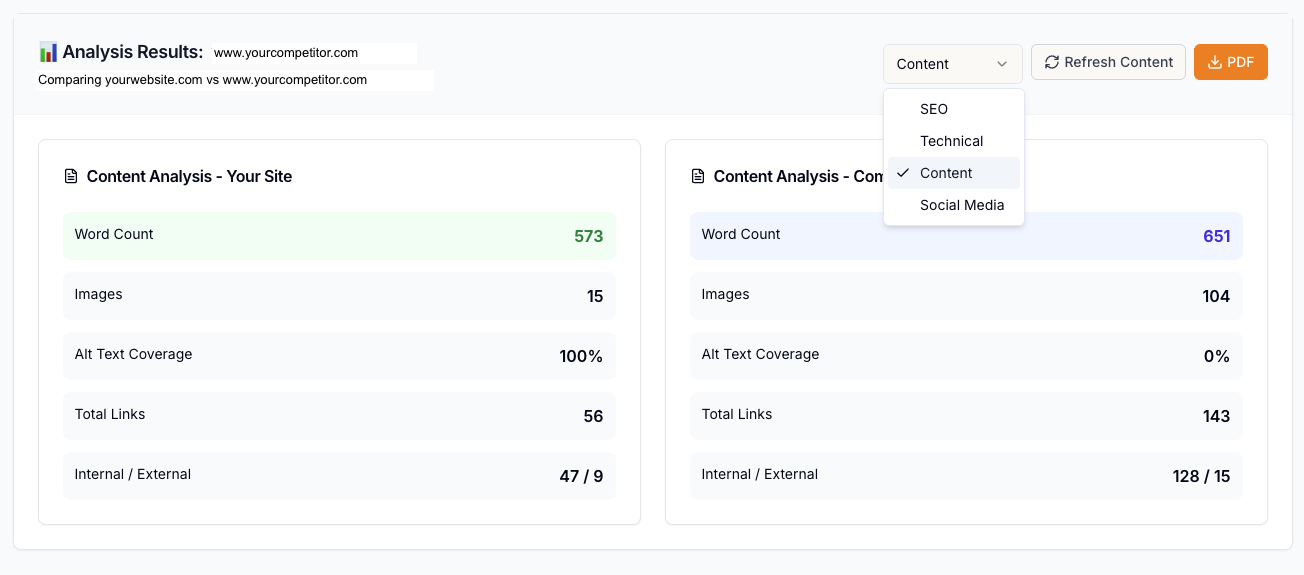Click the PDF download arrow icon
This screenshot has height=575, width=1304.
1215,62
